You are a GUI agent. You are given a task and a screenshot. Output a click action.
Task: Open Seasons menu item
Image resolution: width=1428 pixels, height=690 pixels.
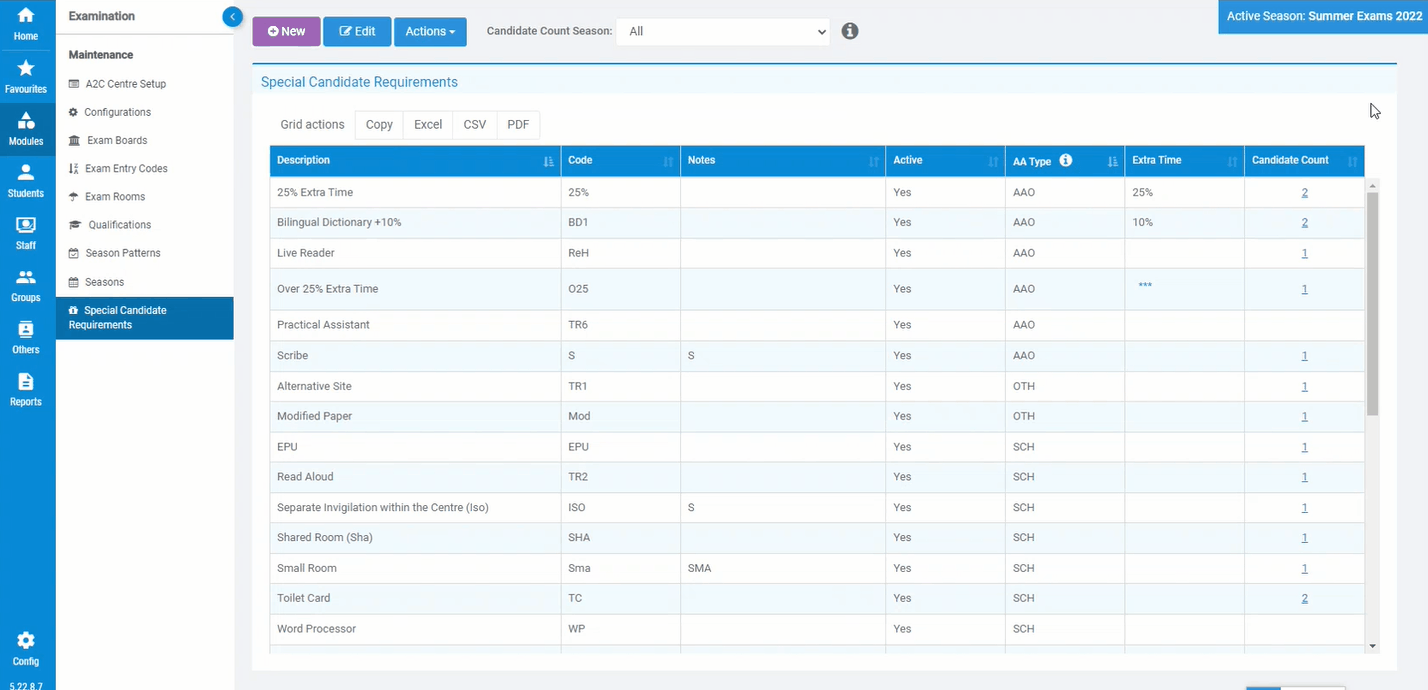coord(104,282)
